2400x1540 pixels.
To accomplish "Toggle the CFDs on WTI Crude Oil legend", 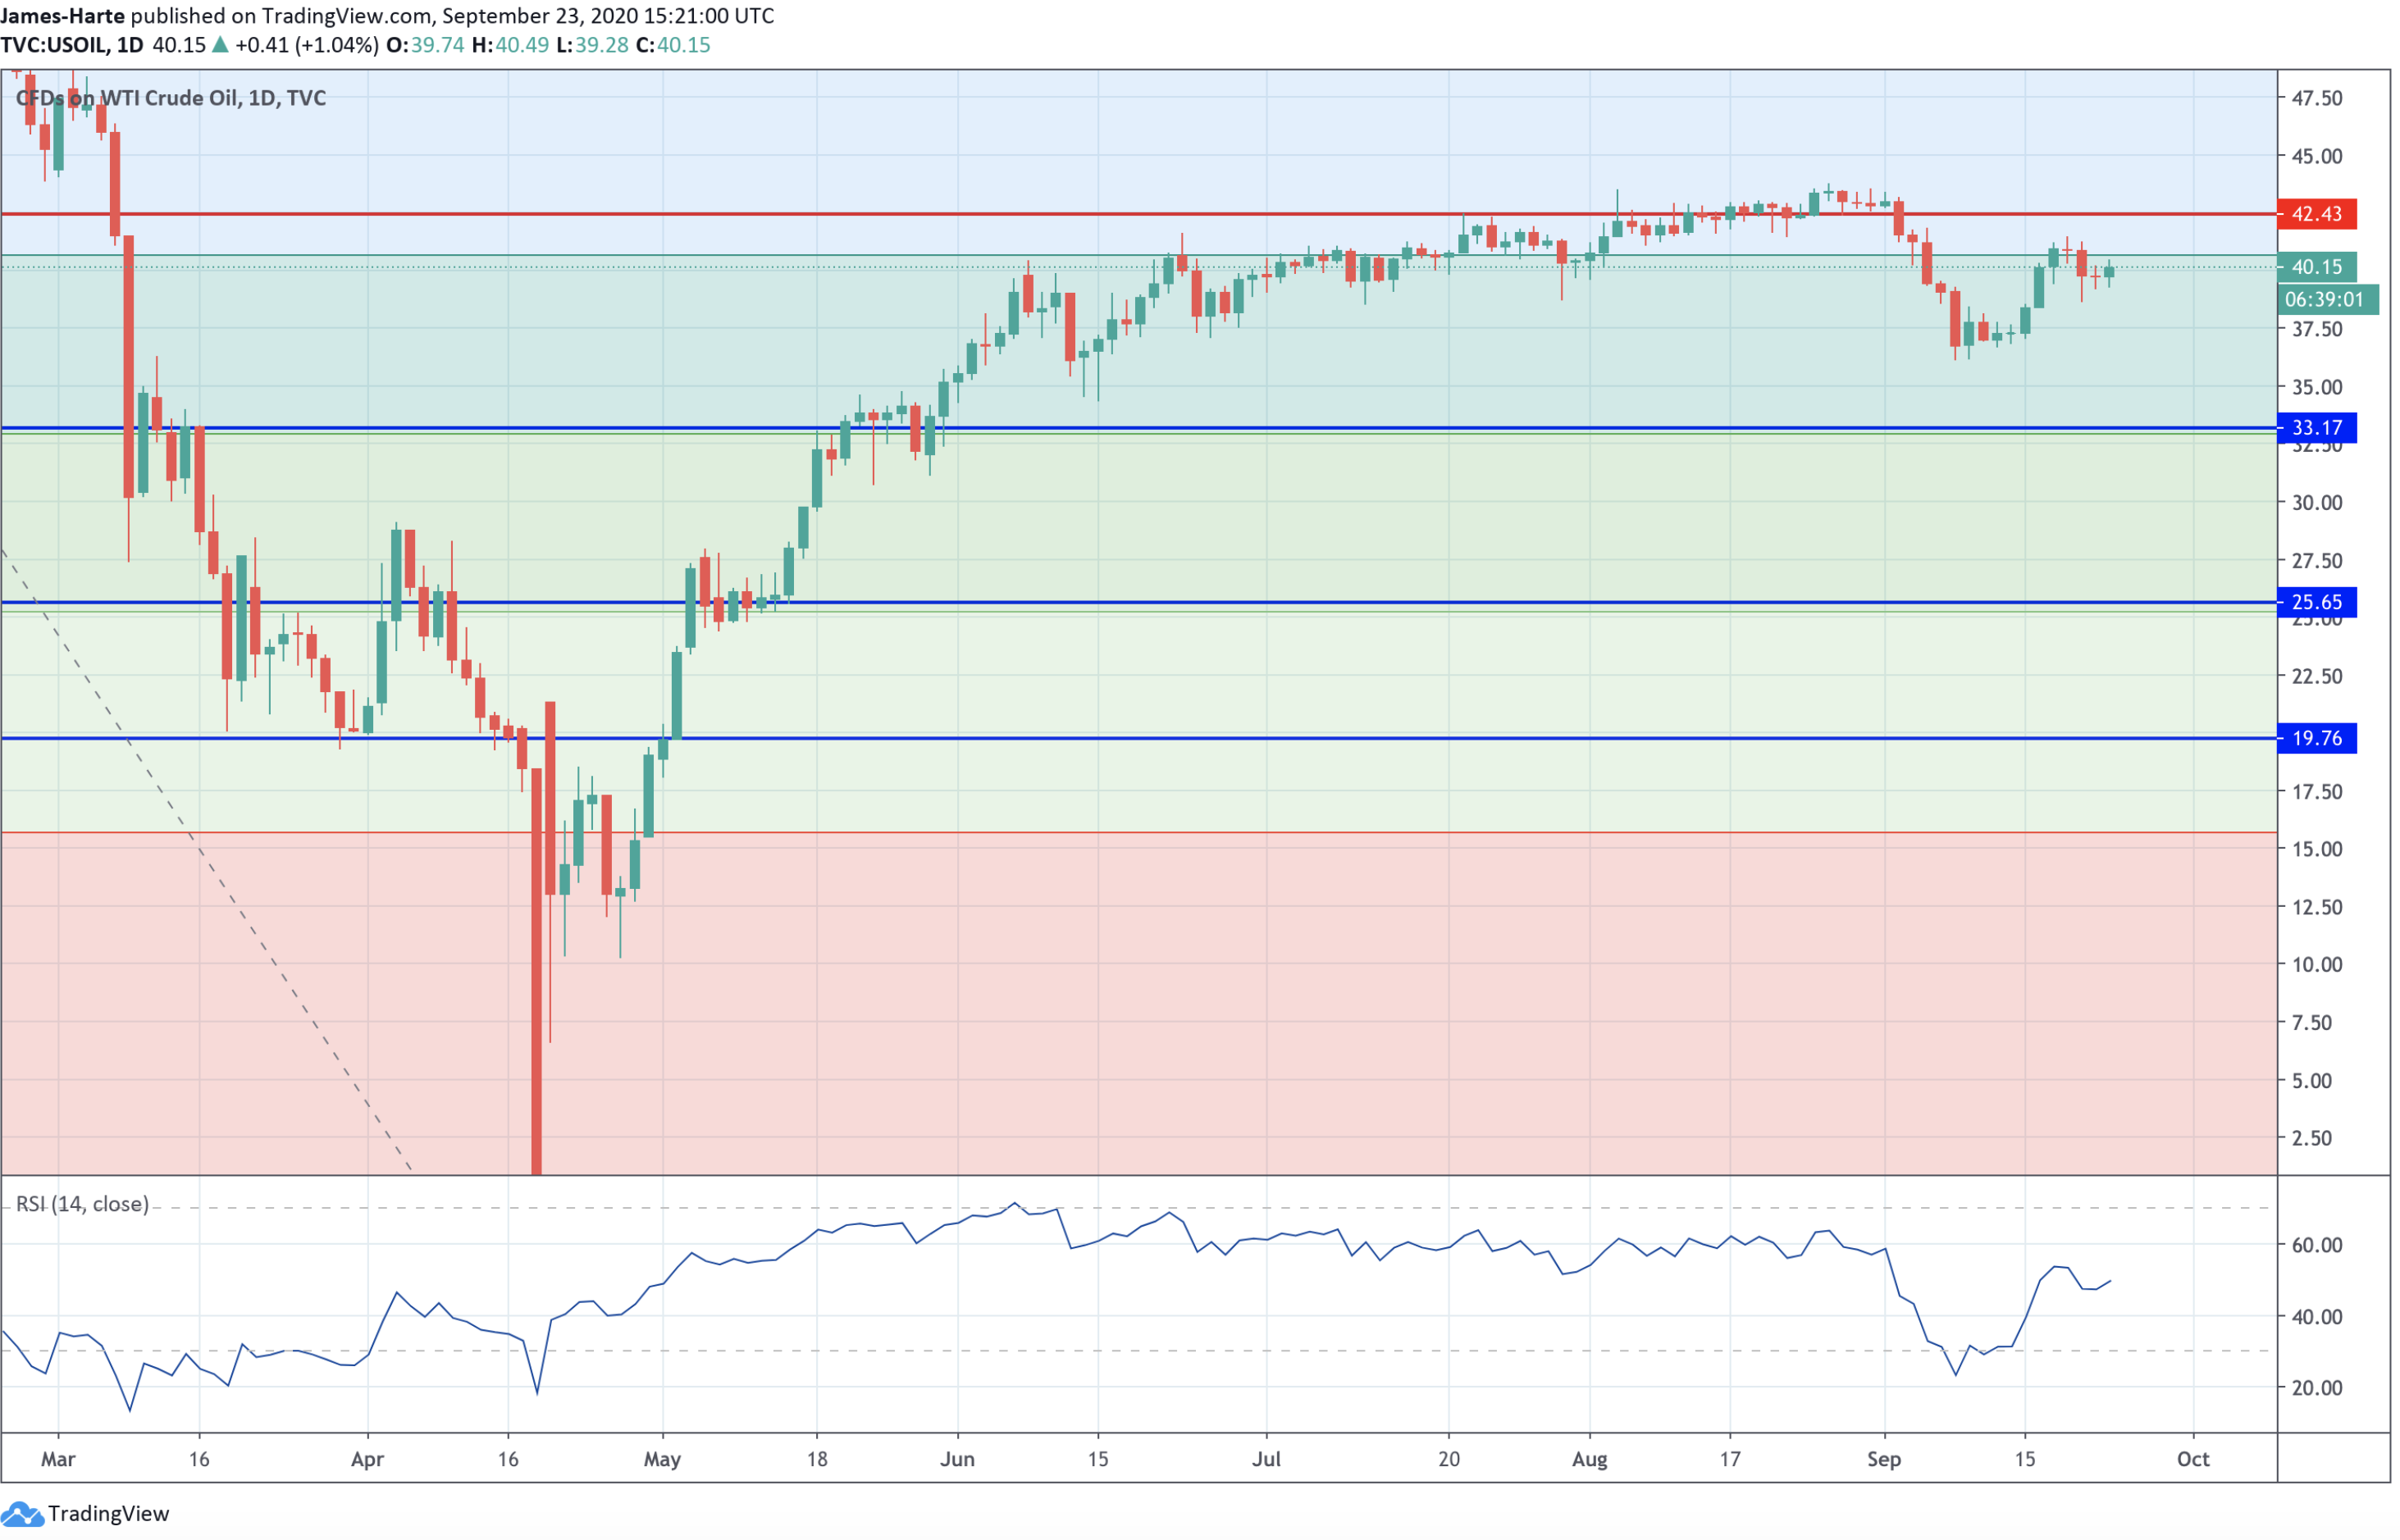I will pos(170,98).
